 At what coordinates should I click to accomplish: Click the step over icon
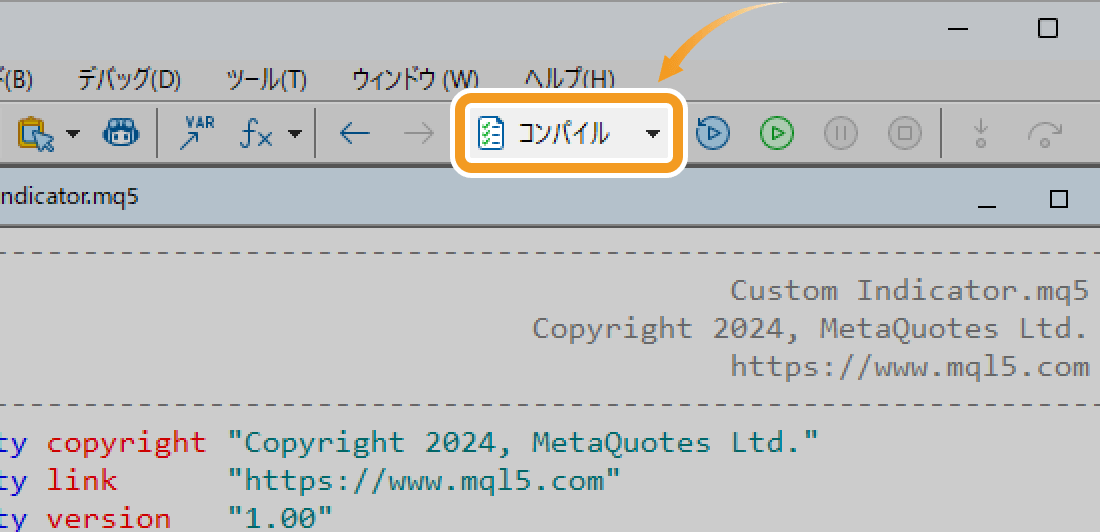(x=1045, y=133)
